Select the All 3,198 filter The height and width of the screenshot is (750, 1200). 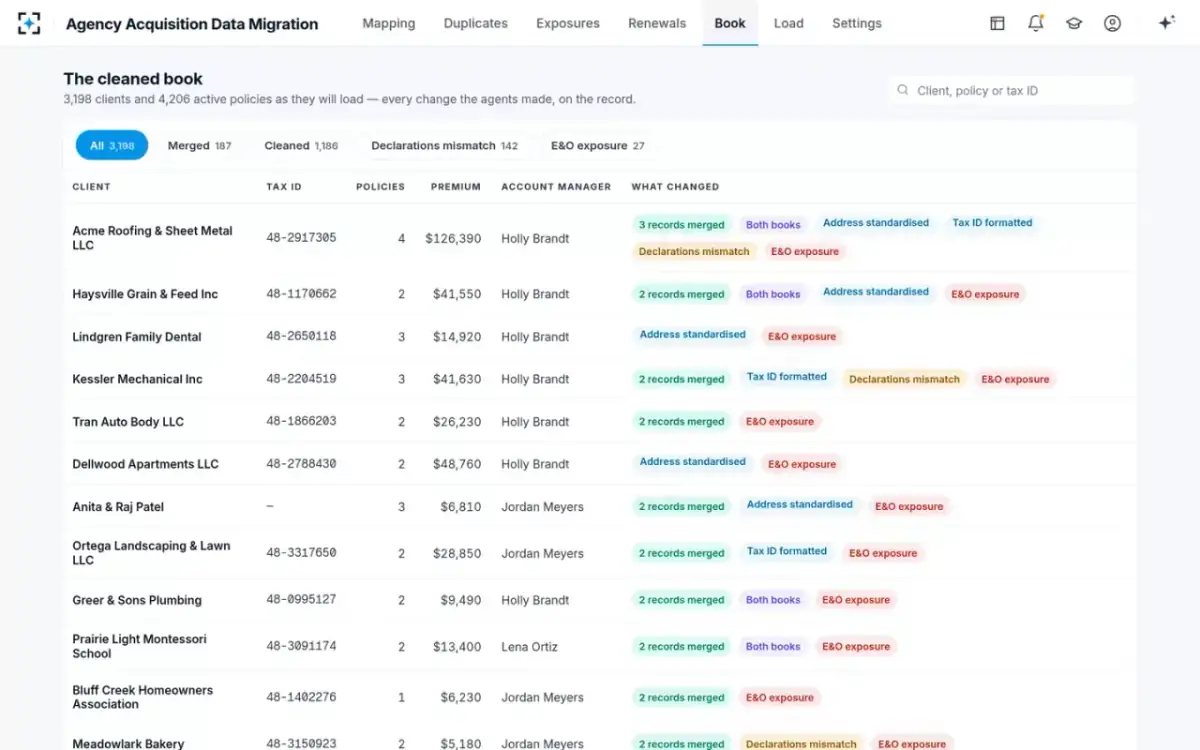click(x=112, y=145)
